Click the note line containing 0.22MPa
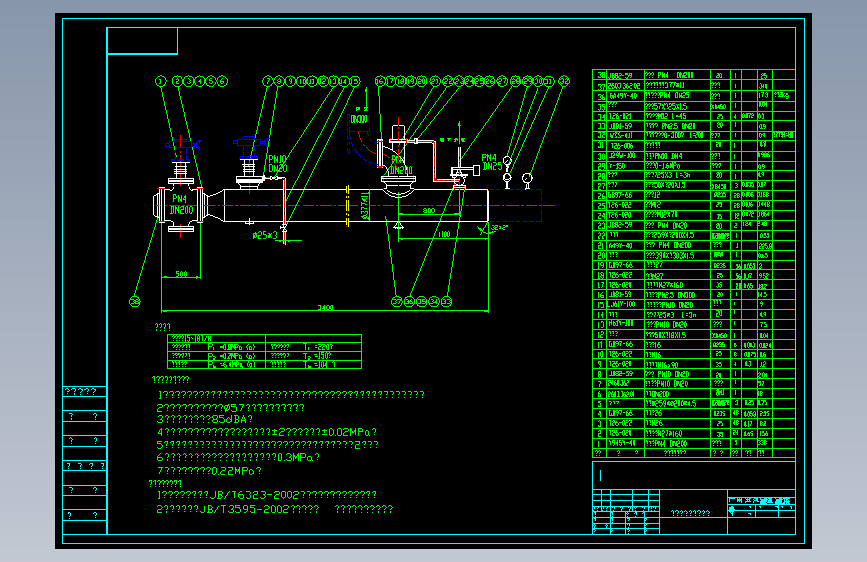 coord(209,471)
